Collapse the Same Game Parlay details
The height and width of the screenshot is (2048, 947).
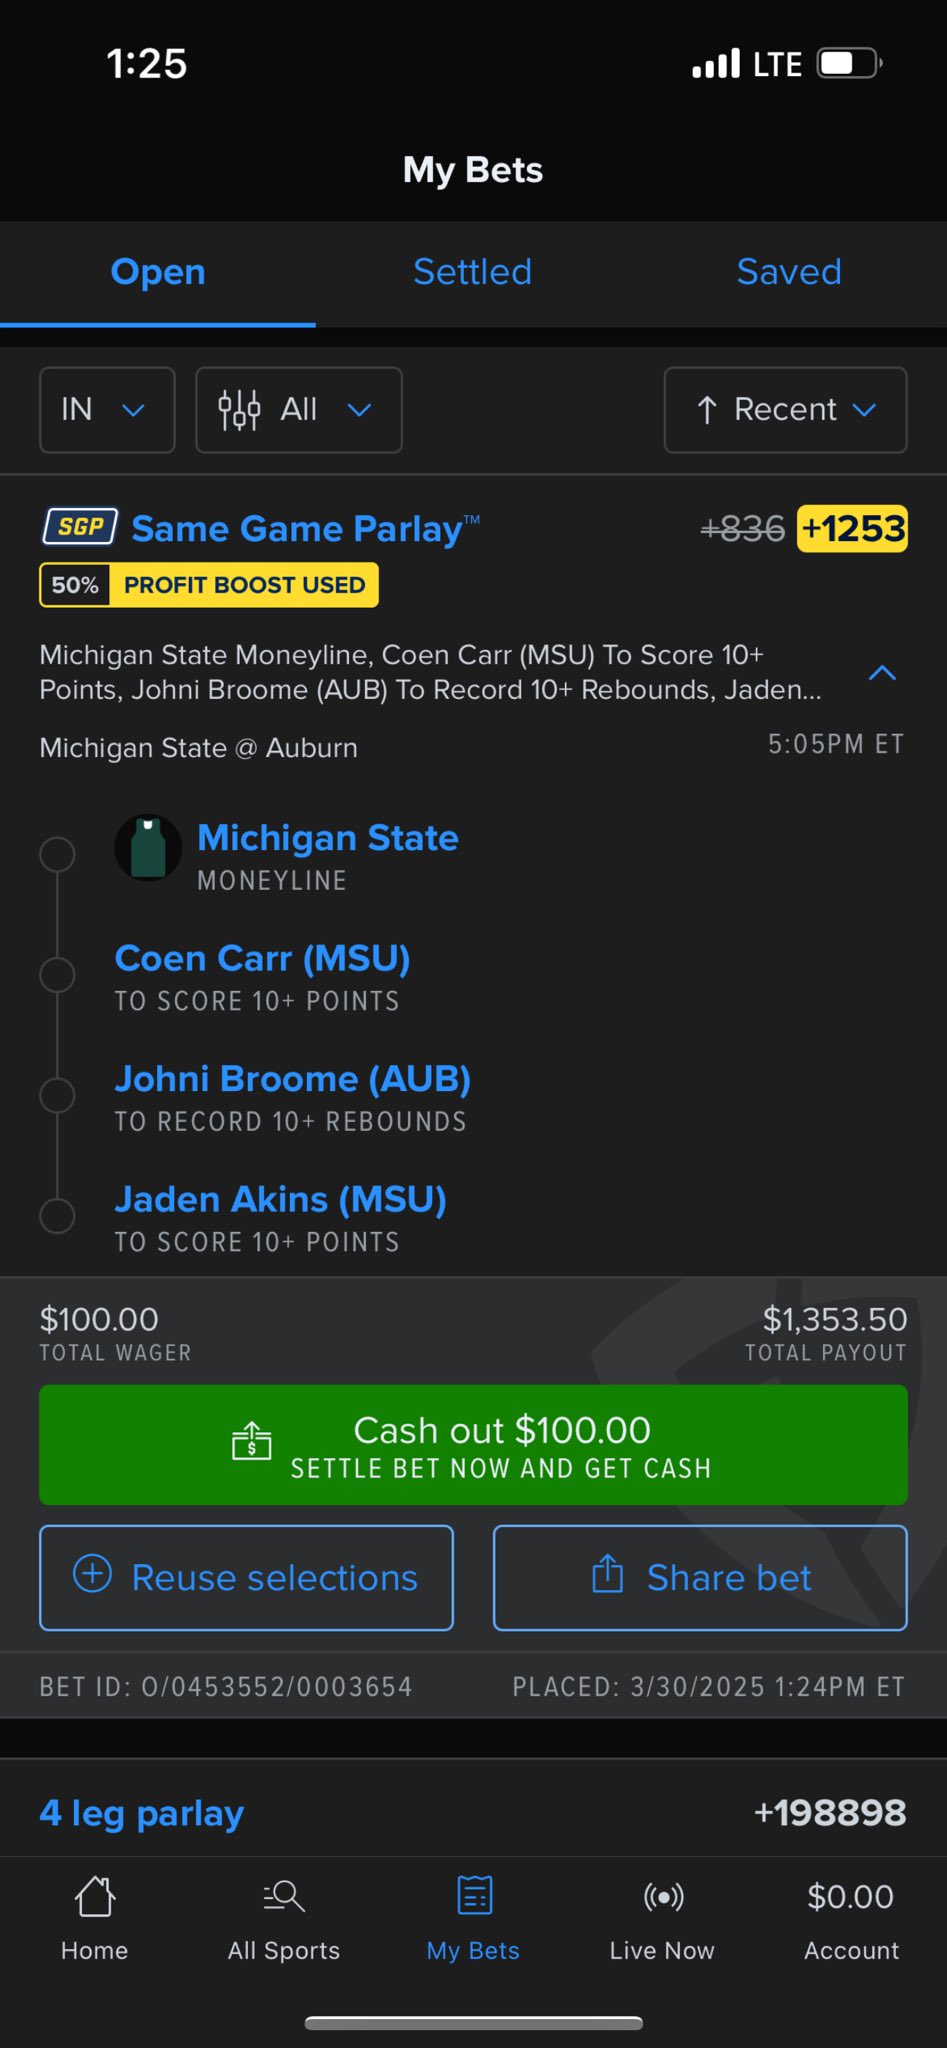click(x=882, y=673)
